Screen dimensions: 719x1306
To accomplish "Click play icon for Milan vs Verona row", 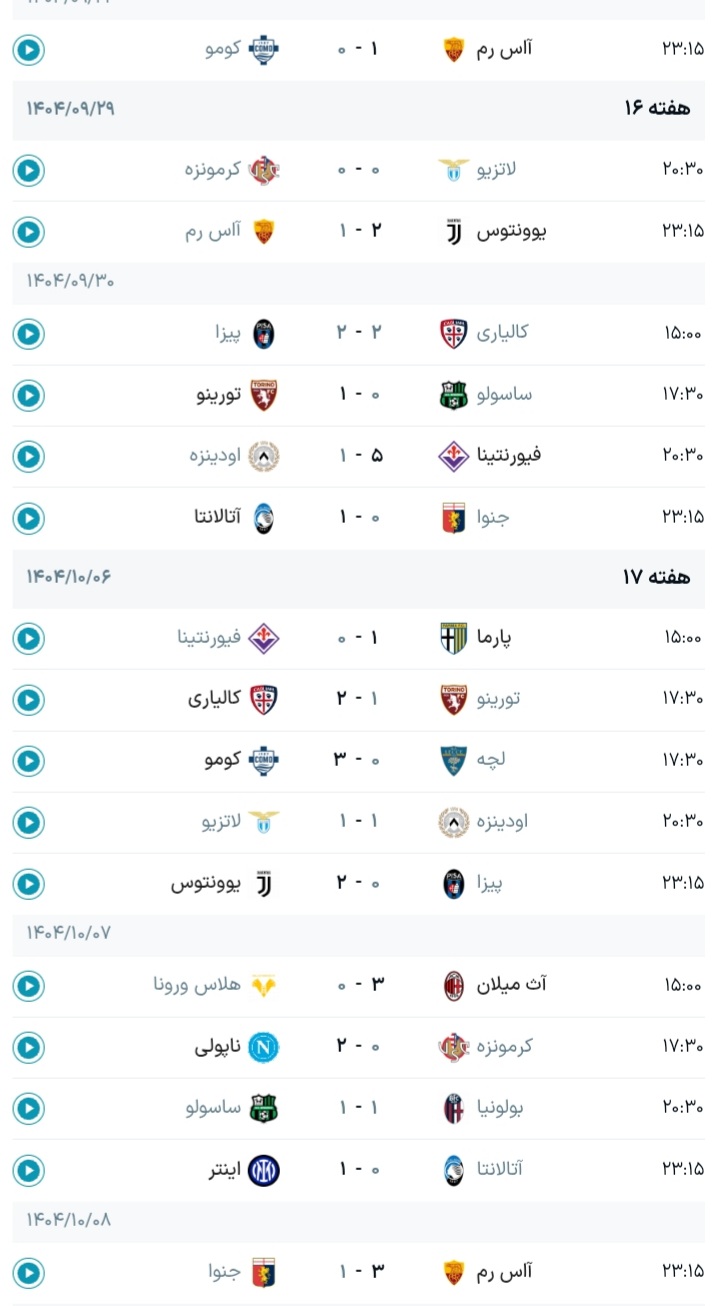I will (28, 986).
